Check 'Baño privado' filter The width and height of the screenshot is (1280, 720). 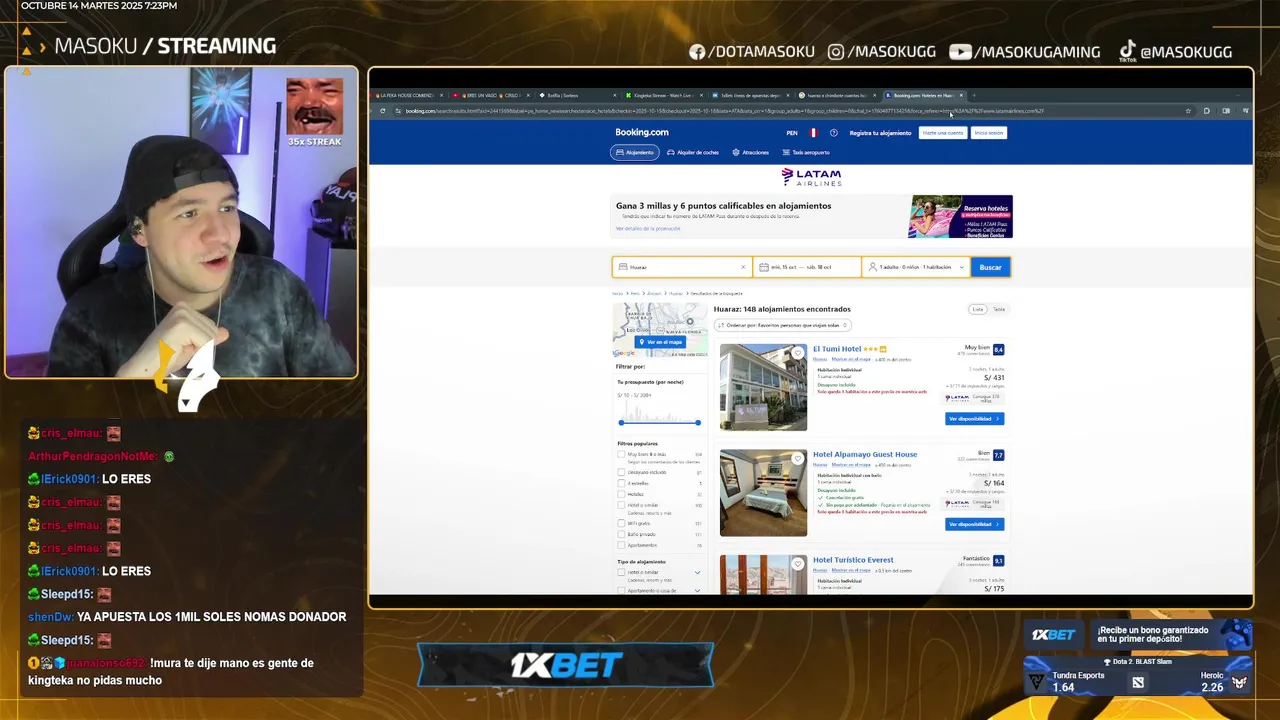[621, 534]
